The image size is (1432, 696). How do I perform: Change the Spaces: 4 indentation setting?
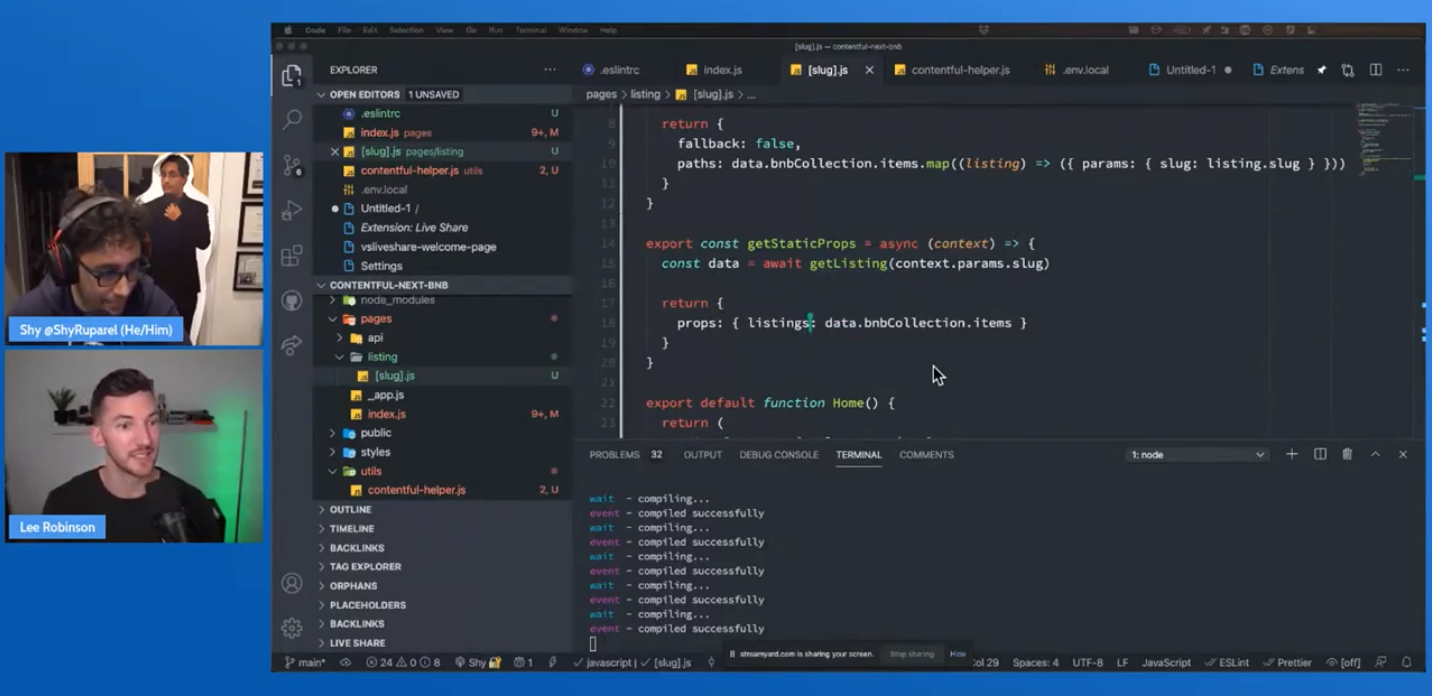[1035, 662]
